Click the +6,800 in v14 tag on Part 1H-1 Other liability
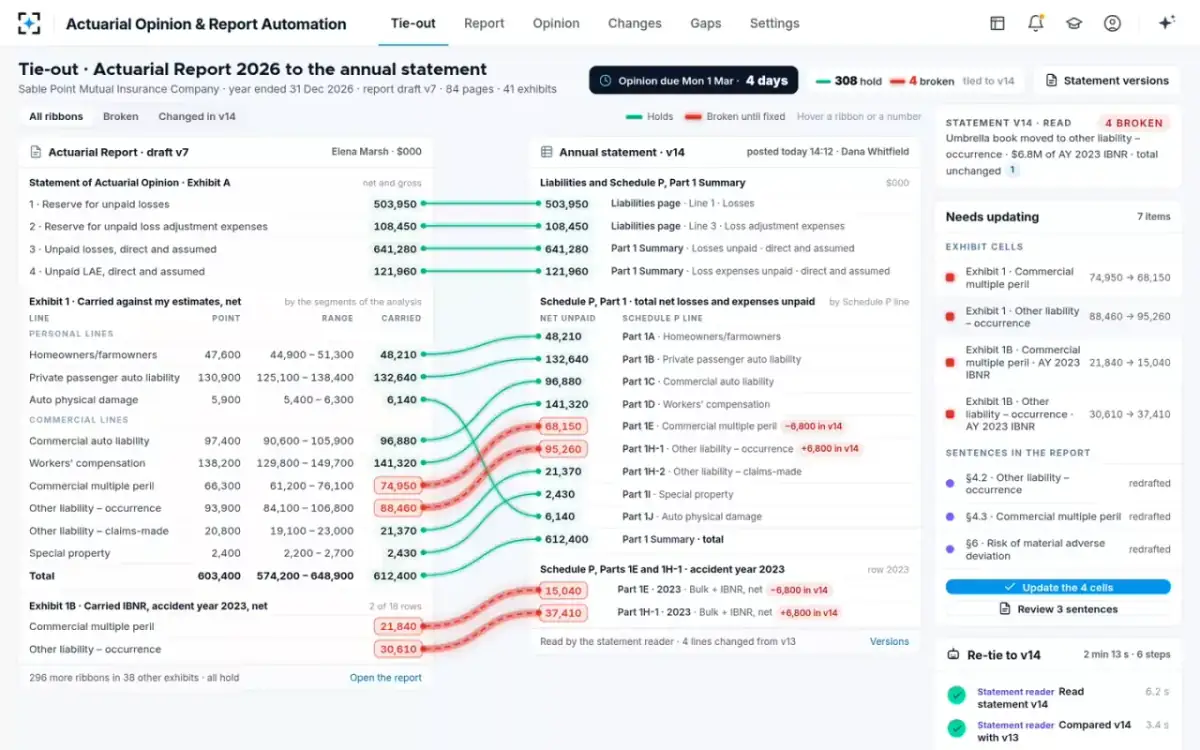This screenshot has height=750, width=1200. [x=830, y=449]
